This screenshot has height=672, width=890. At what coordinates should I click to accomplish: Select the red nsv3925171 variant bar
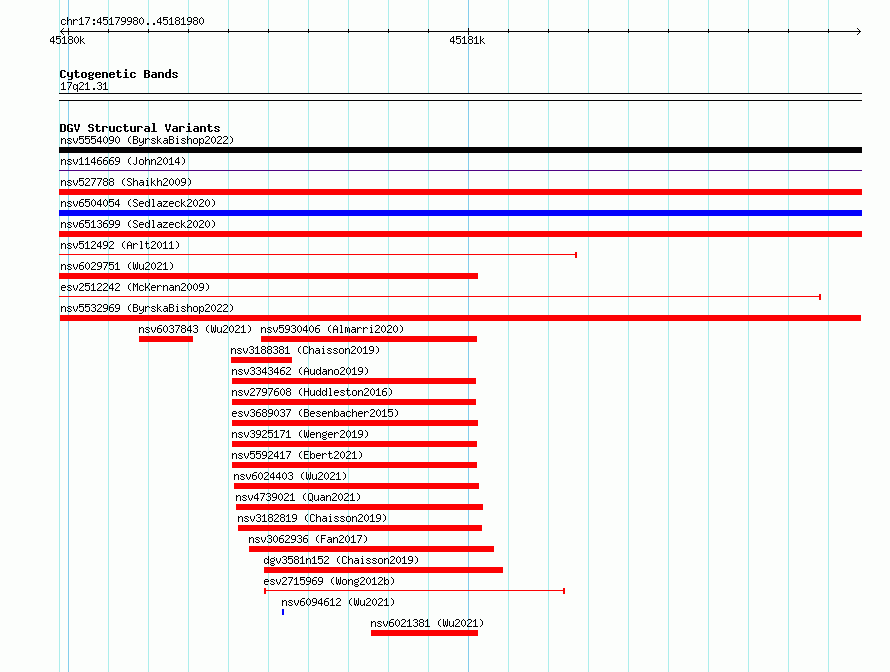coord(354,444)
